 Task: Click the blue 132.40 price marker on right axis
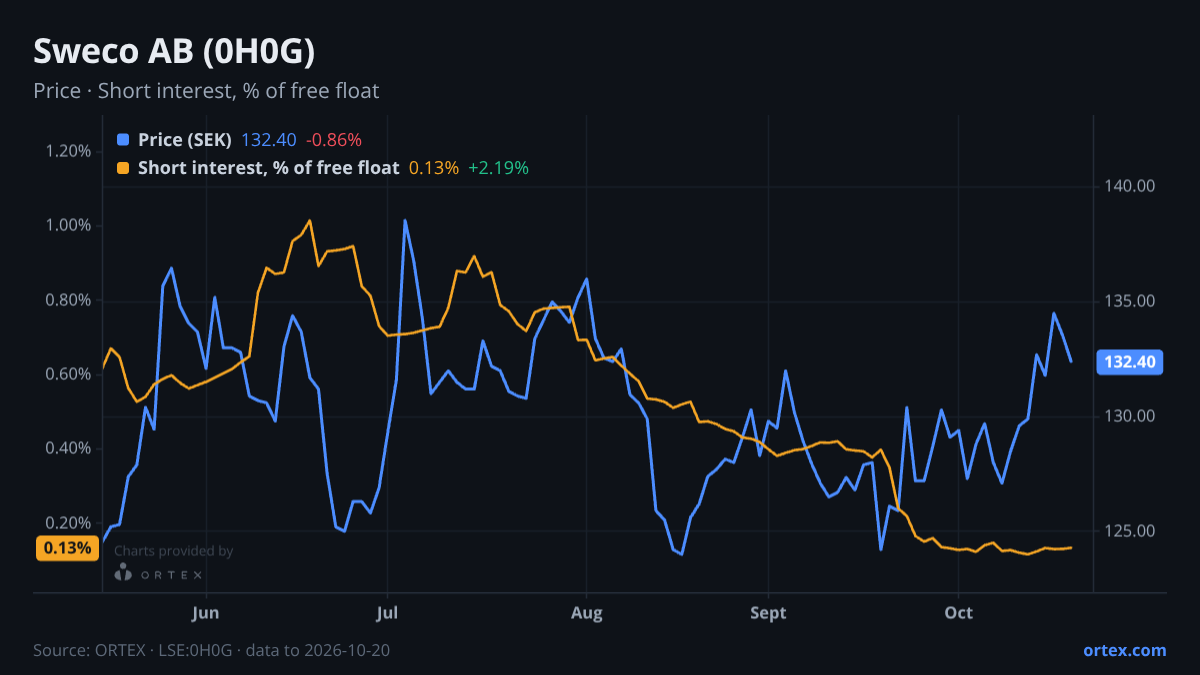(x=1130, y=362)
